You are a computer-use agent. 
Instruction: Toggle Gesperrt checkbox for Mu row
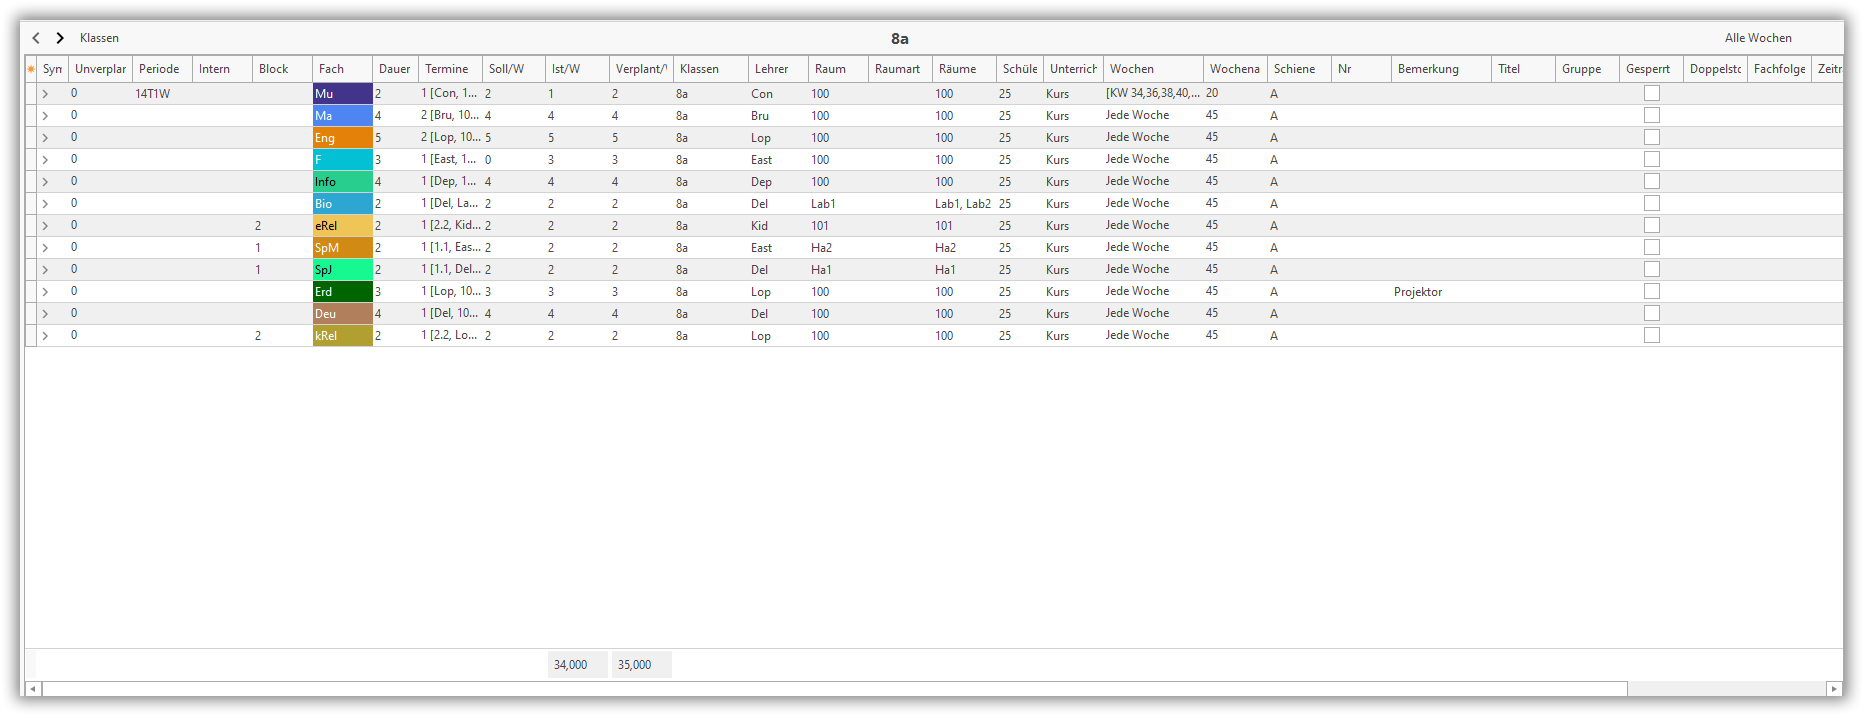1651,93
